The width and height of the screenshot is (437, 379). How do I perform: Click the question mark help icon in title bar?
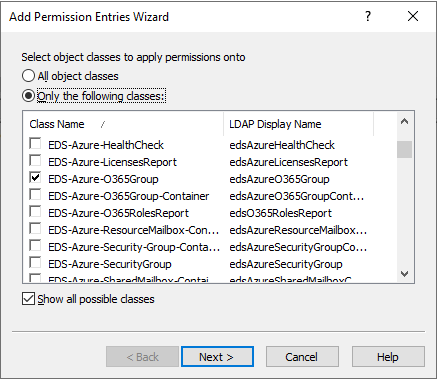pos(368,16)
